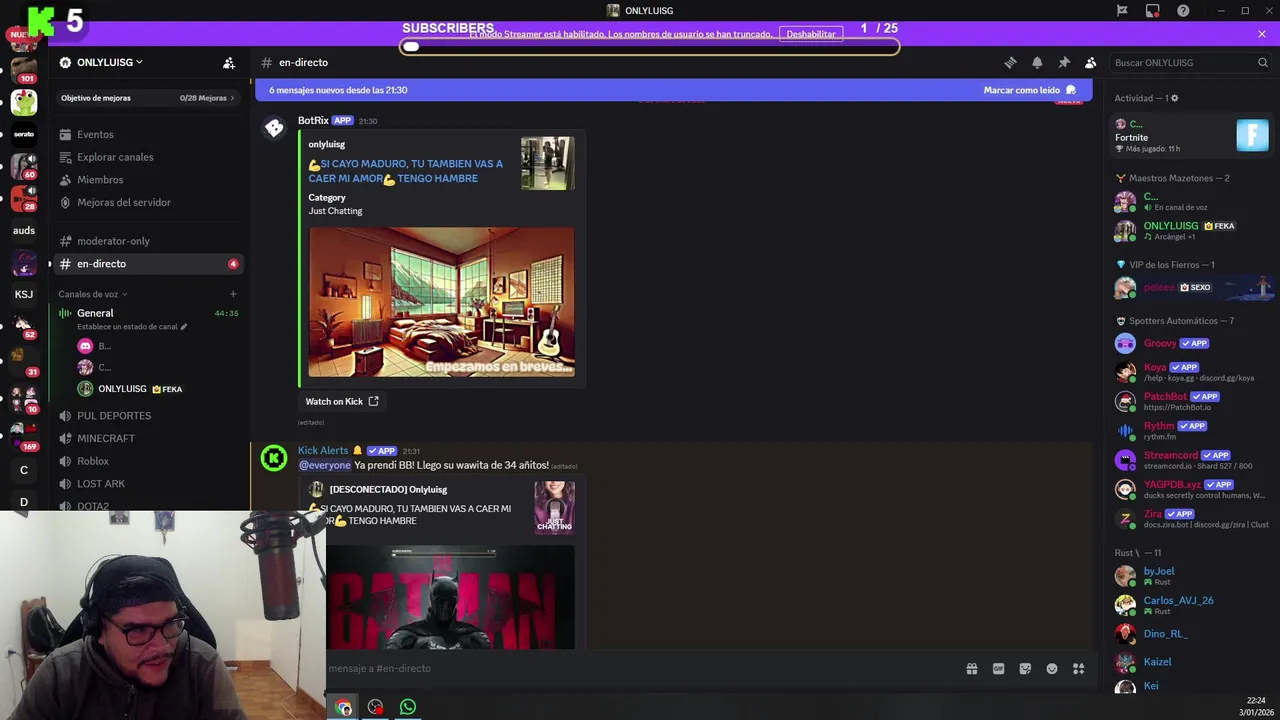
Task: Click the magnifier icon in search box
Action: [x=1262, y=62]
